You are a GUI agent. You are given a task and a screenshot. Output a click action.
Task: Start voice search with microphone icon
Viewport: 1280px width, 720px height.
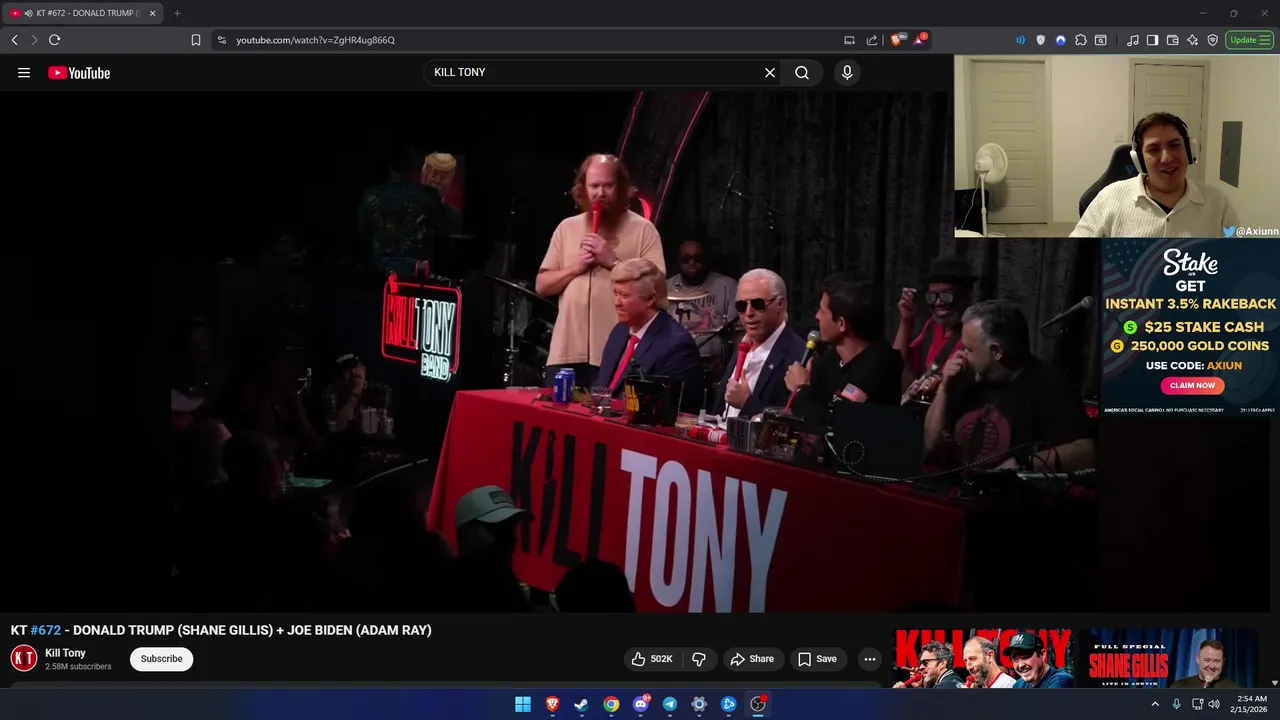pyautogui.click(x=847, y=72)
